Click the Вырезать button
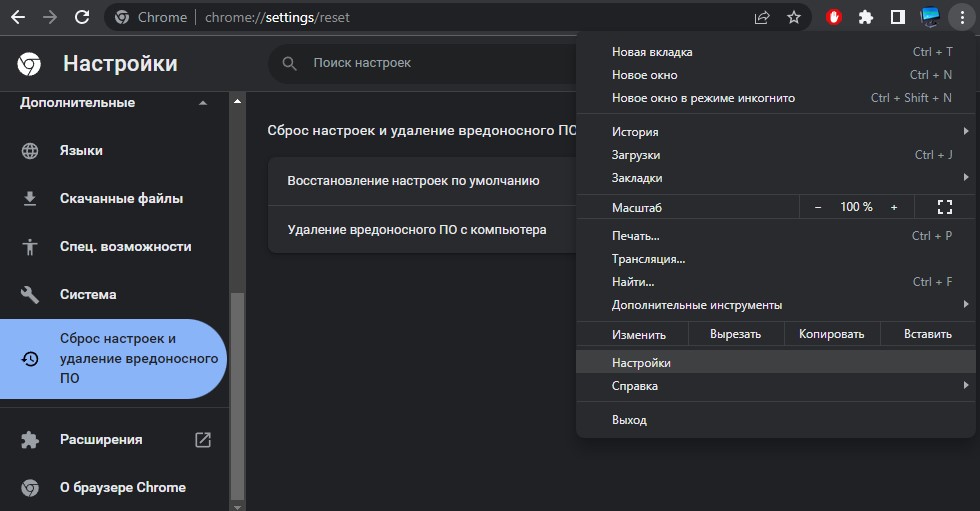Viewport: 980px width, 511px height. click(736, 334)
